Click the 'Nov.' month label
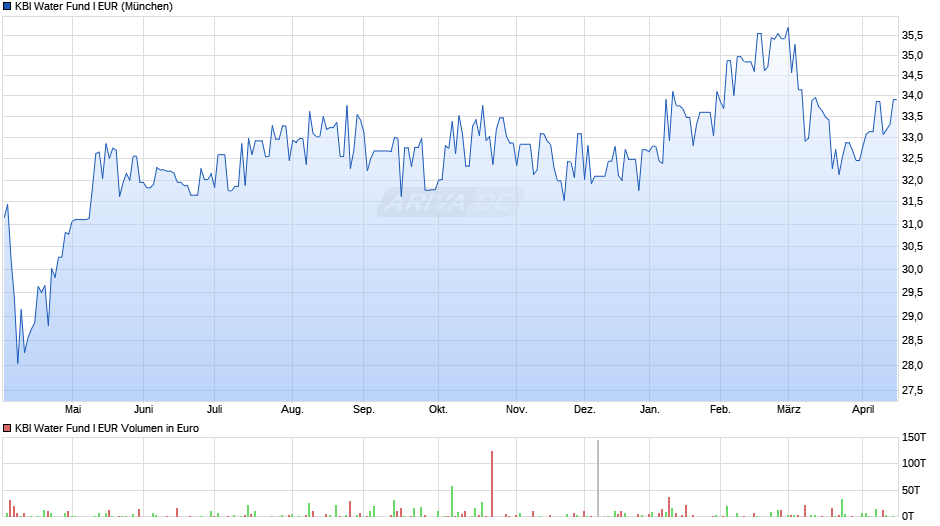Image resolution: width=940 pixels, height=526 pixels. [516, 409]
